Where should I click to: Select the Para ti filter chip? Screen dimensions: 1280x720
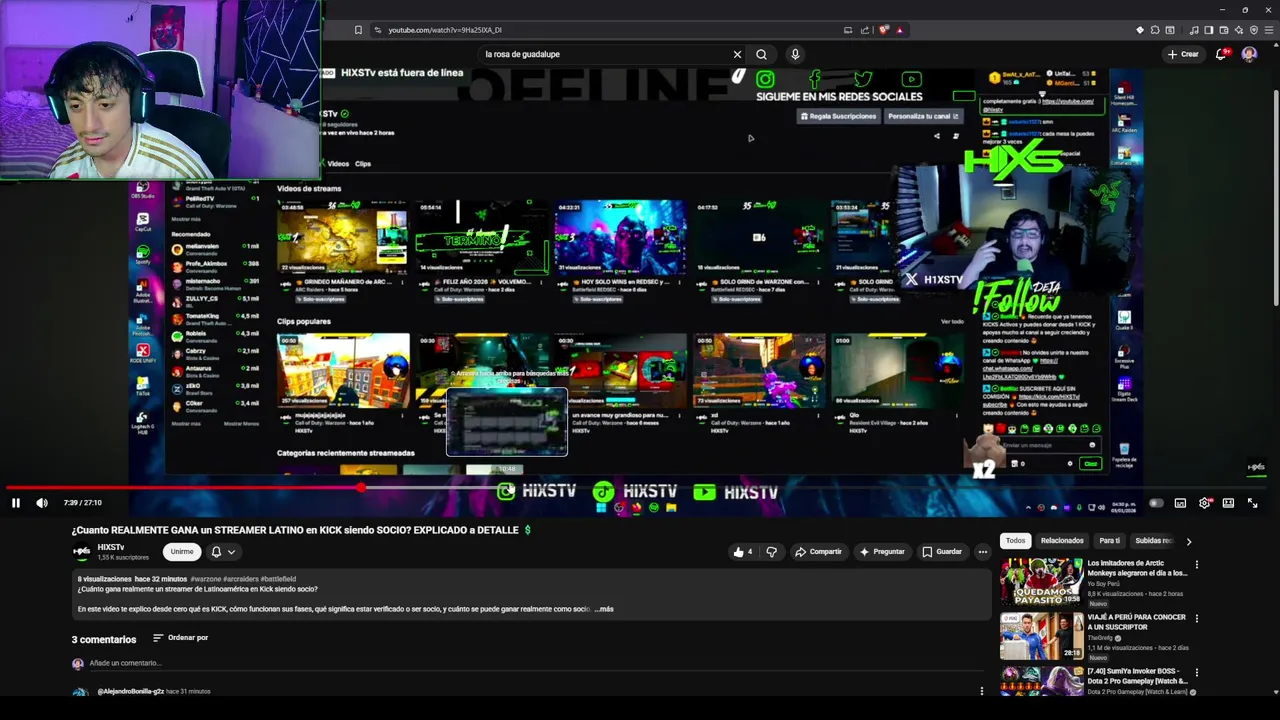point(1110,541)
